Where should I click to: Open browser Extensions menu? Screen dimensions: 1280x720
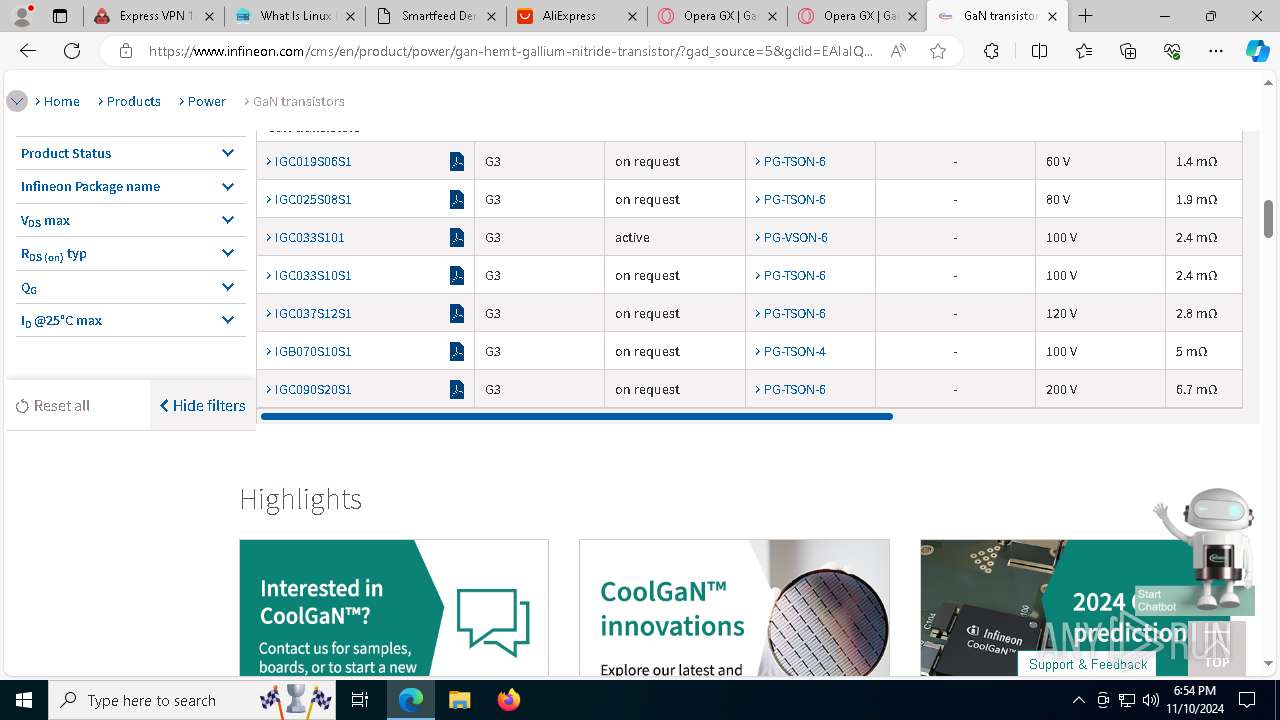click(991, 51)
